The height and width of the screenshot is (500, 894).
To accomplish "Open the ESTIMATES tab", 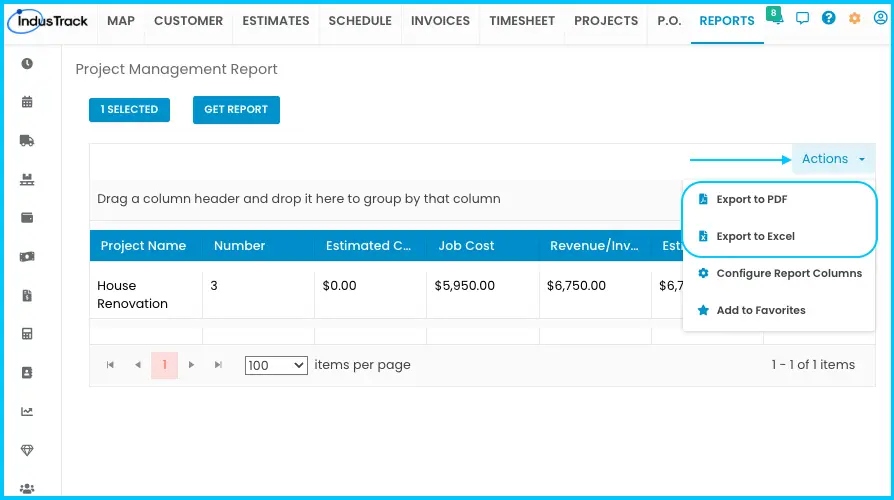I will 276,21.
